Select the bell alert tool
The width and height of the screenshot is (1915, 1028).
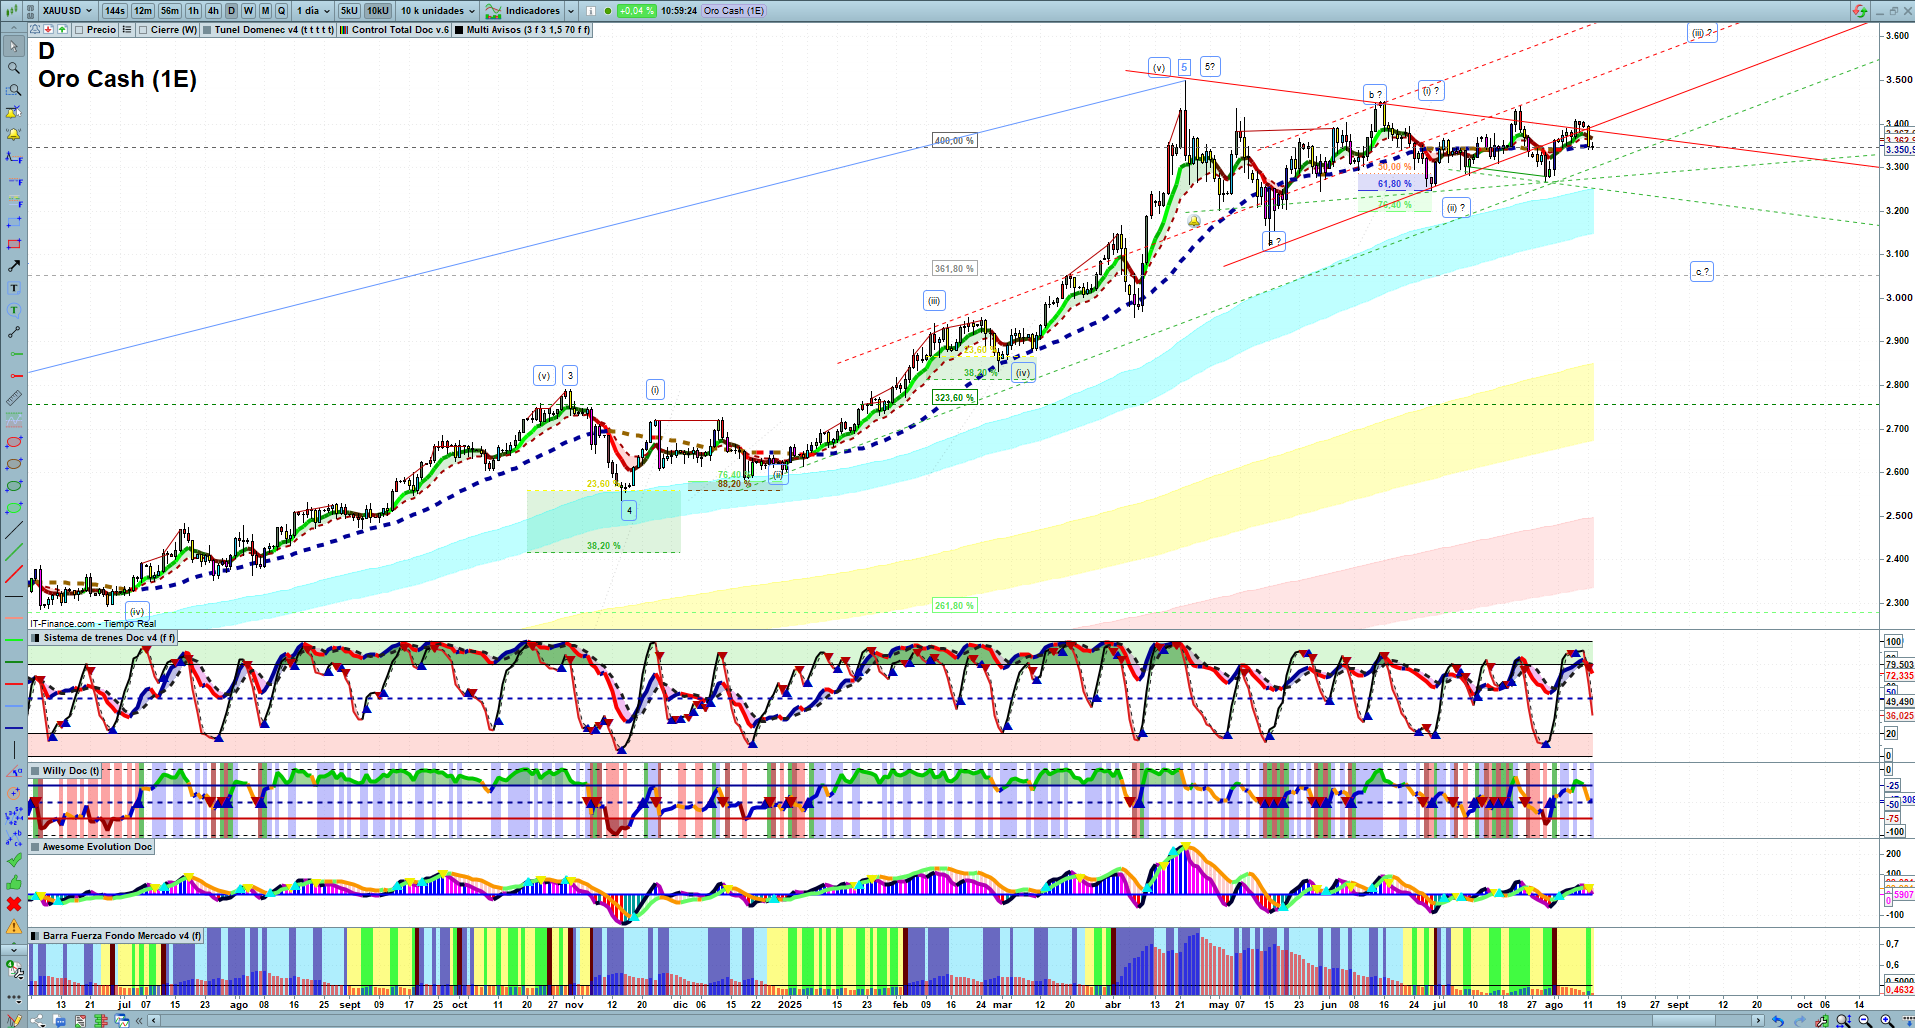13,134
